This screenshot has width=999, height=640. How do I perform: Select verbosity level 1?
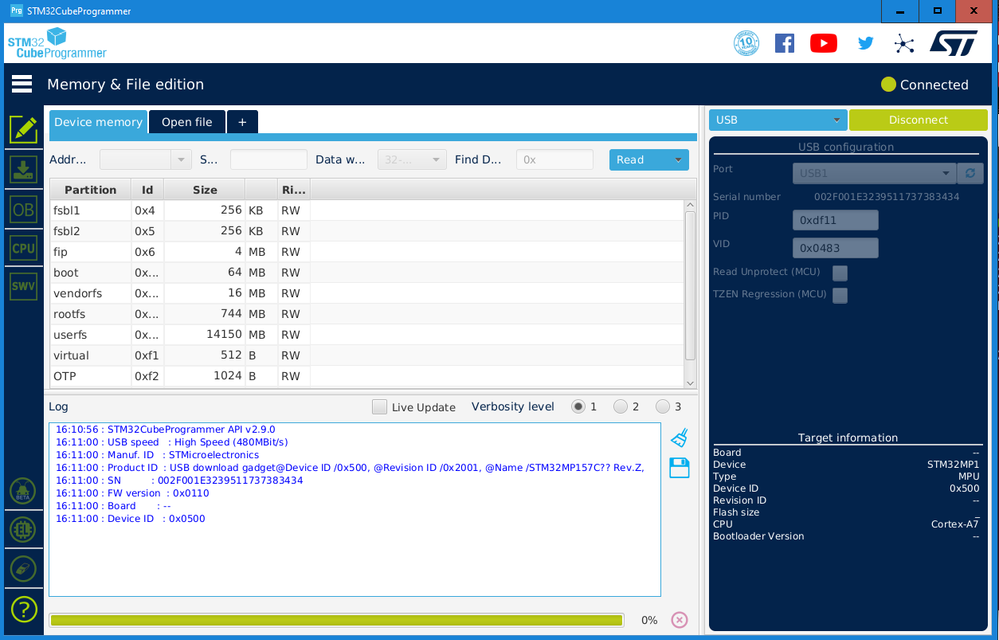pos(578,406)
